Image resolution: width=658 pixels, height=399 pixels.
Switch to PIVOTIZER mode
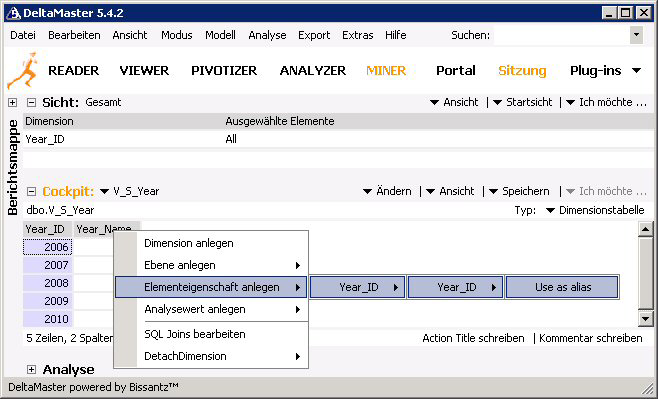pyautogui.click(x=224, y=70)
